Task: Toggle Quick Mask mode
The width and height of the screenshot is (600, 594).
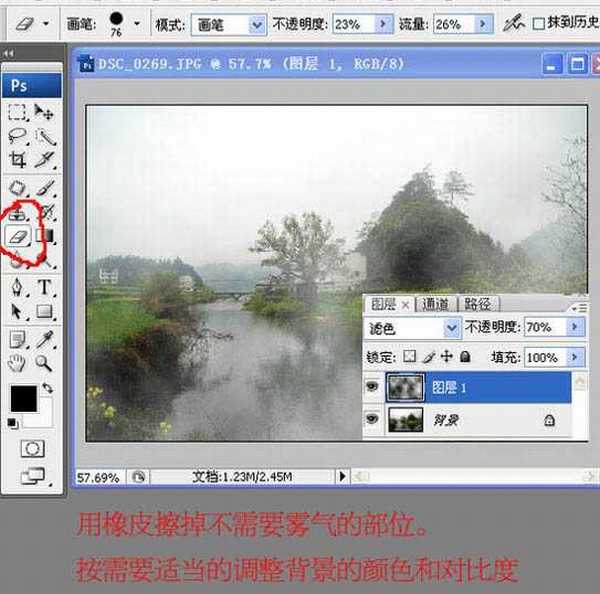Action: point(32,449)
